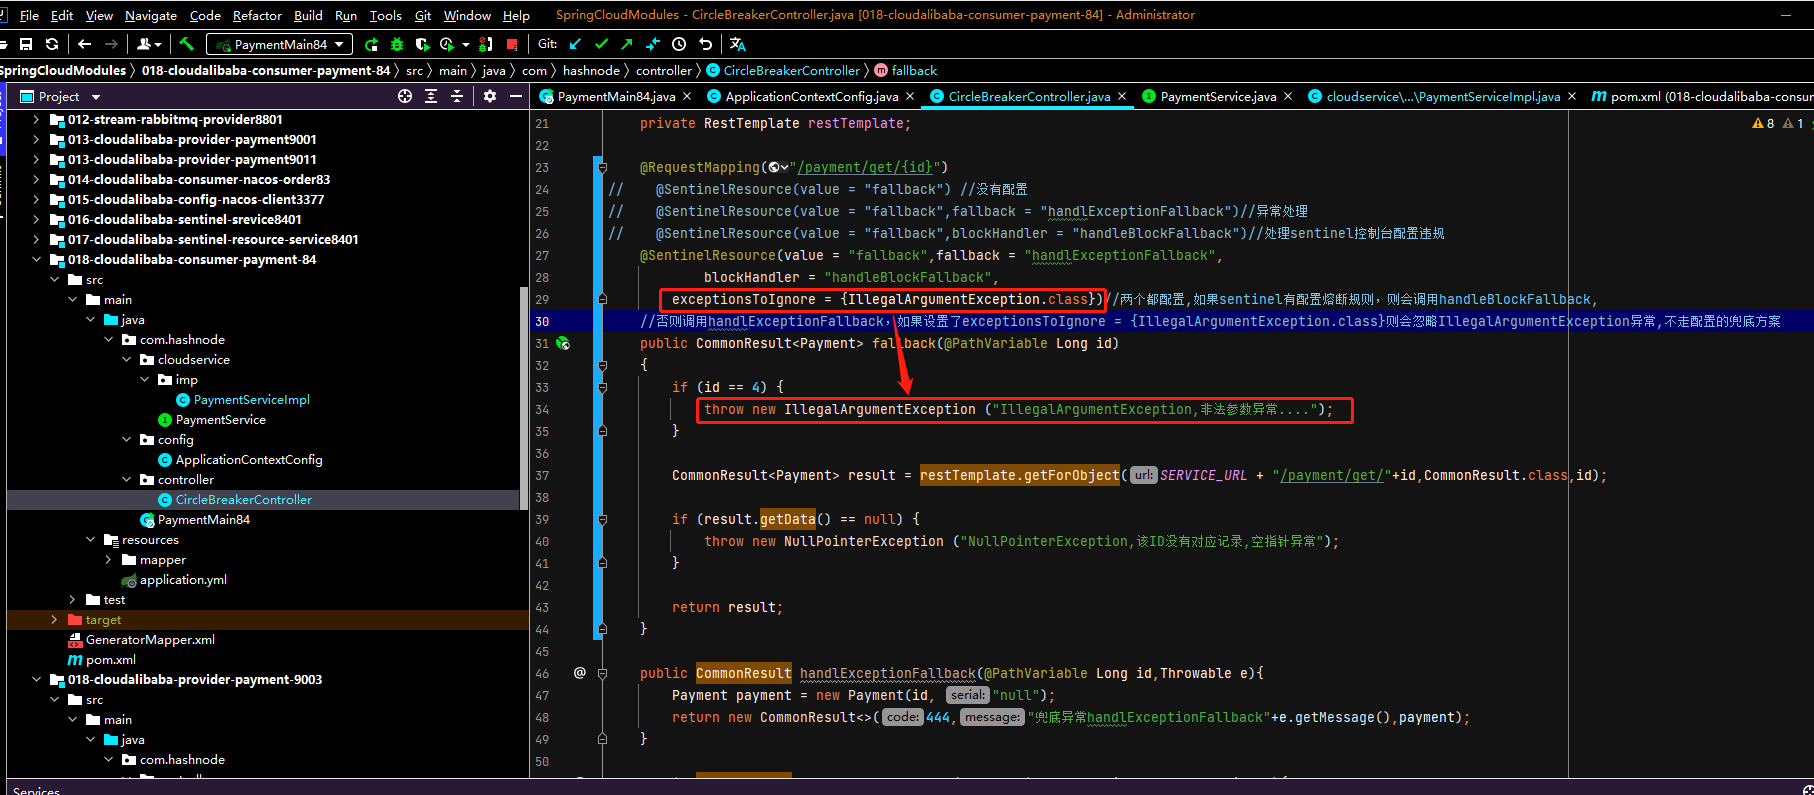Screen dimensions: 1814x795
Task: Expand the 012-stream-rabbitmq-provider8801 module
Action: pyautogui.click(x=37, y=119)
